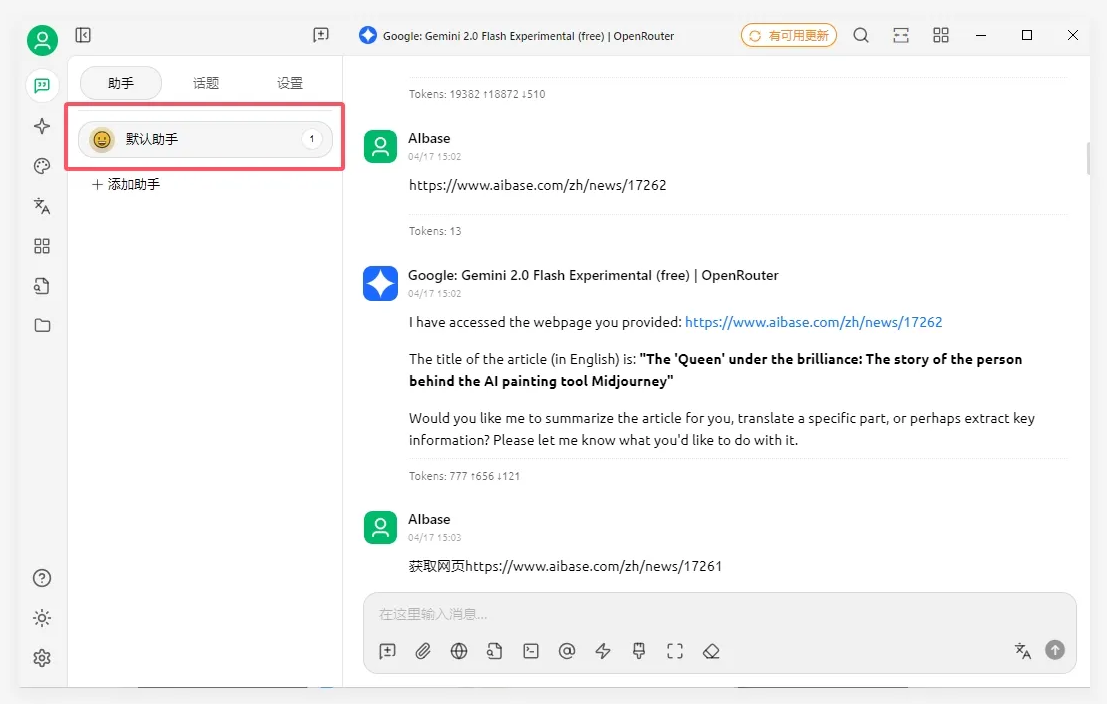
Task: Collapse the left assistant panel
Action: (x=84, y=35)
